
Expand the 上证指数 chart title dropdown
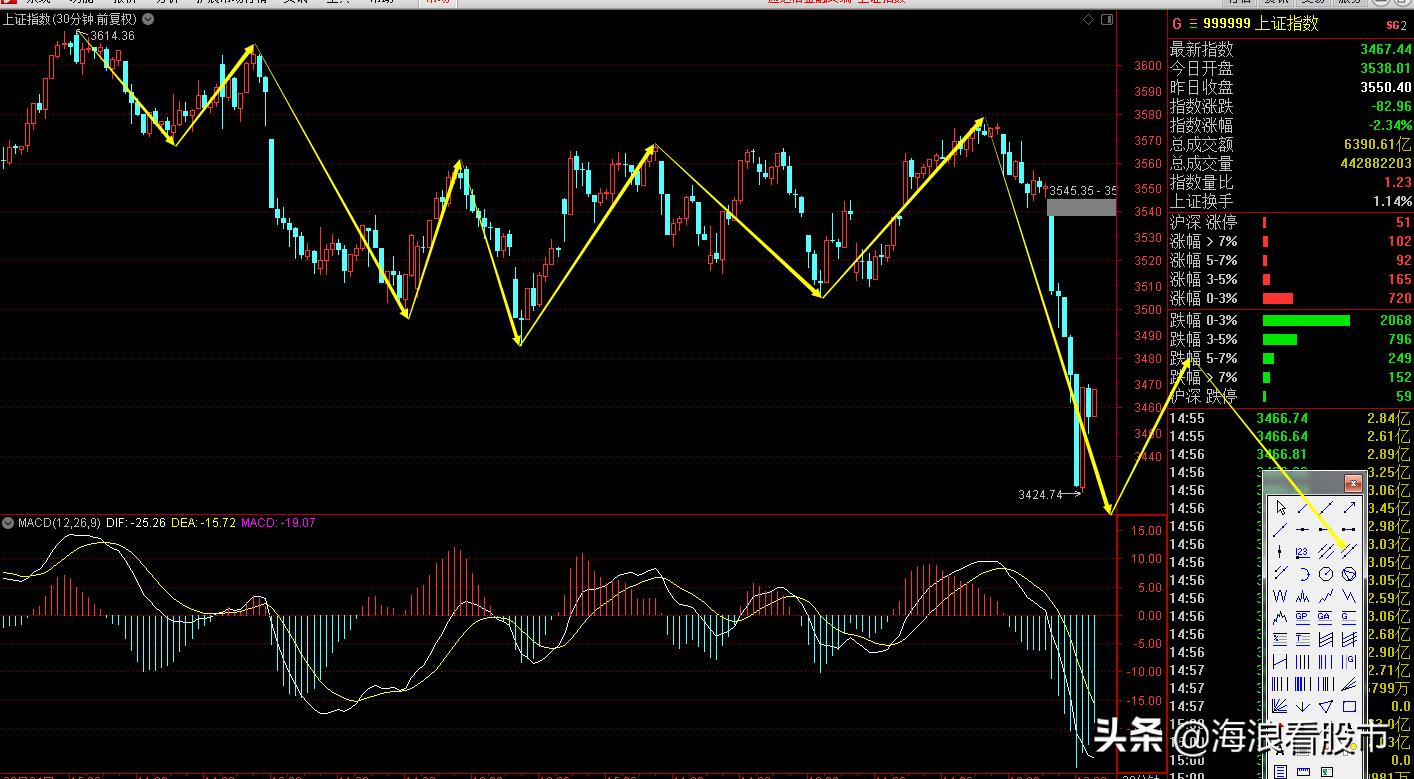pyautogui.click(x=148, y=19)
